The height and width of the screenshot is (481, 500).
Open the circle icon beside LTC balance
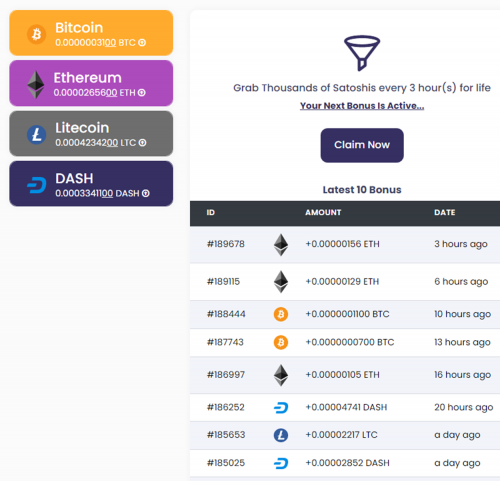click(x=142, y=143)
